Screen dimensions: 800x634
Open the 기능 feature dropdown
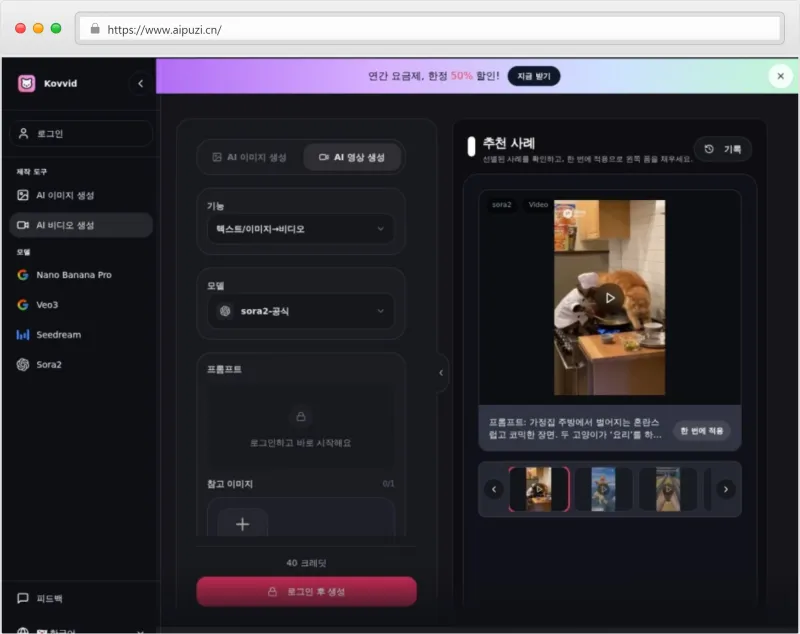(x=300, y=227)
